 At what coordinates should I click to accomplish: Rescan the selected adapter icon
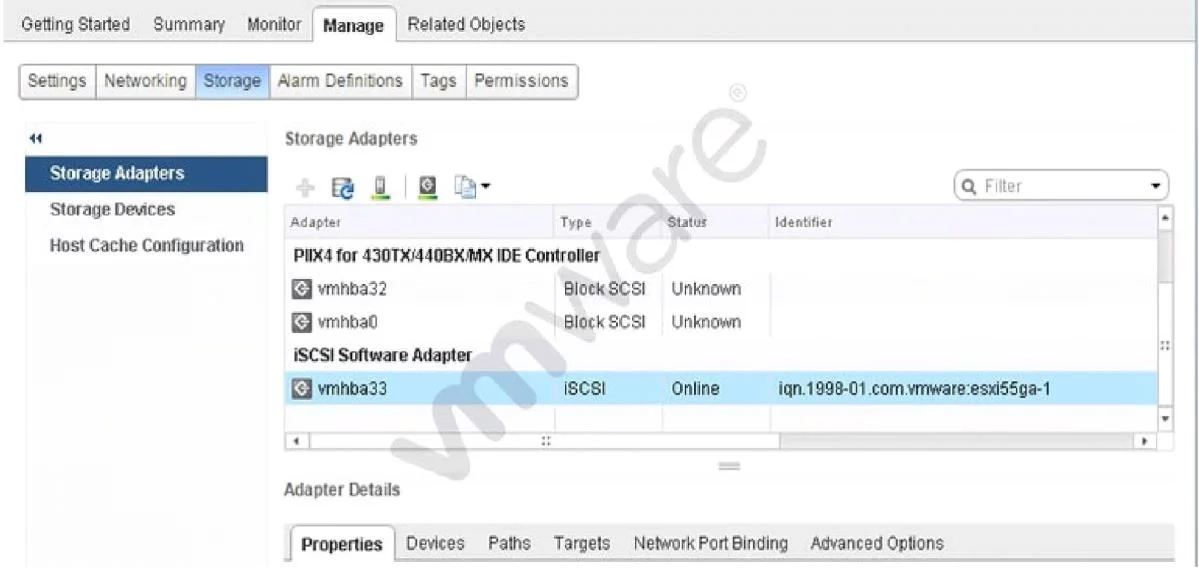(x=429, y=187)
